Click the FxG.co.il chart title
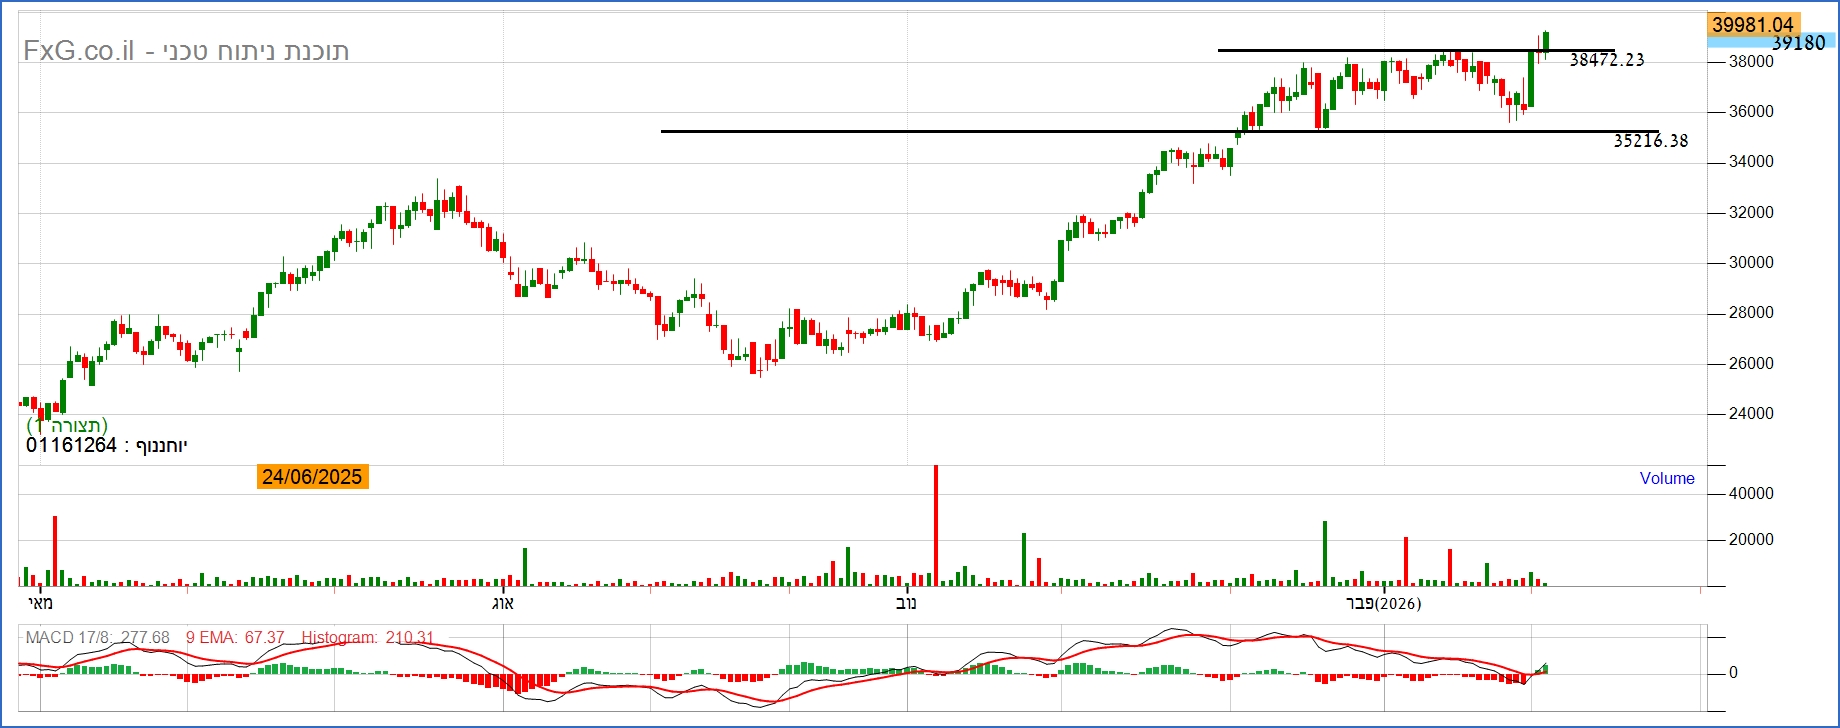1840x728 pixels. [x=186, y=51]
